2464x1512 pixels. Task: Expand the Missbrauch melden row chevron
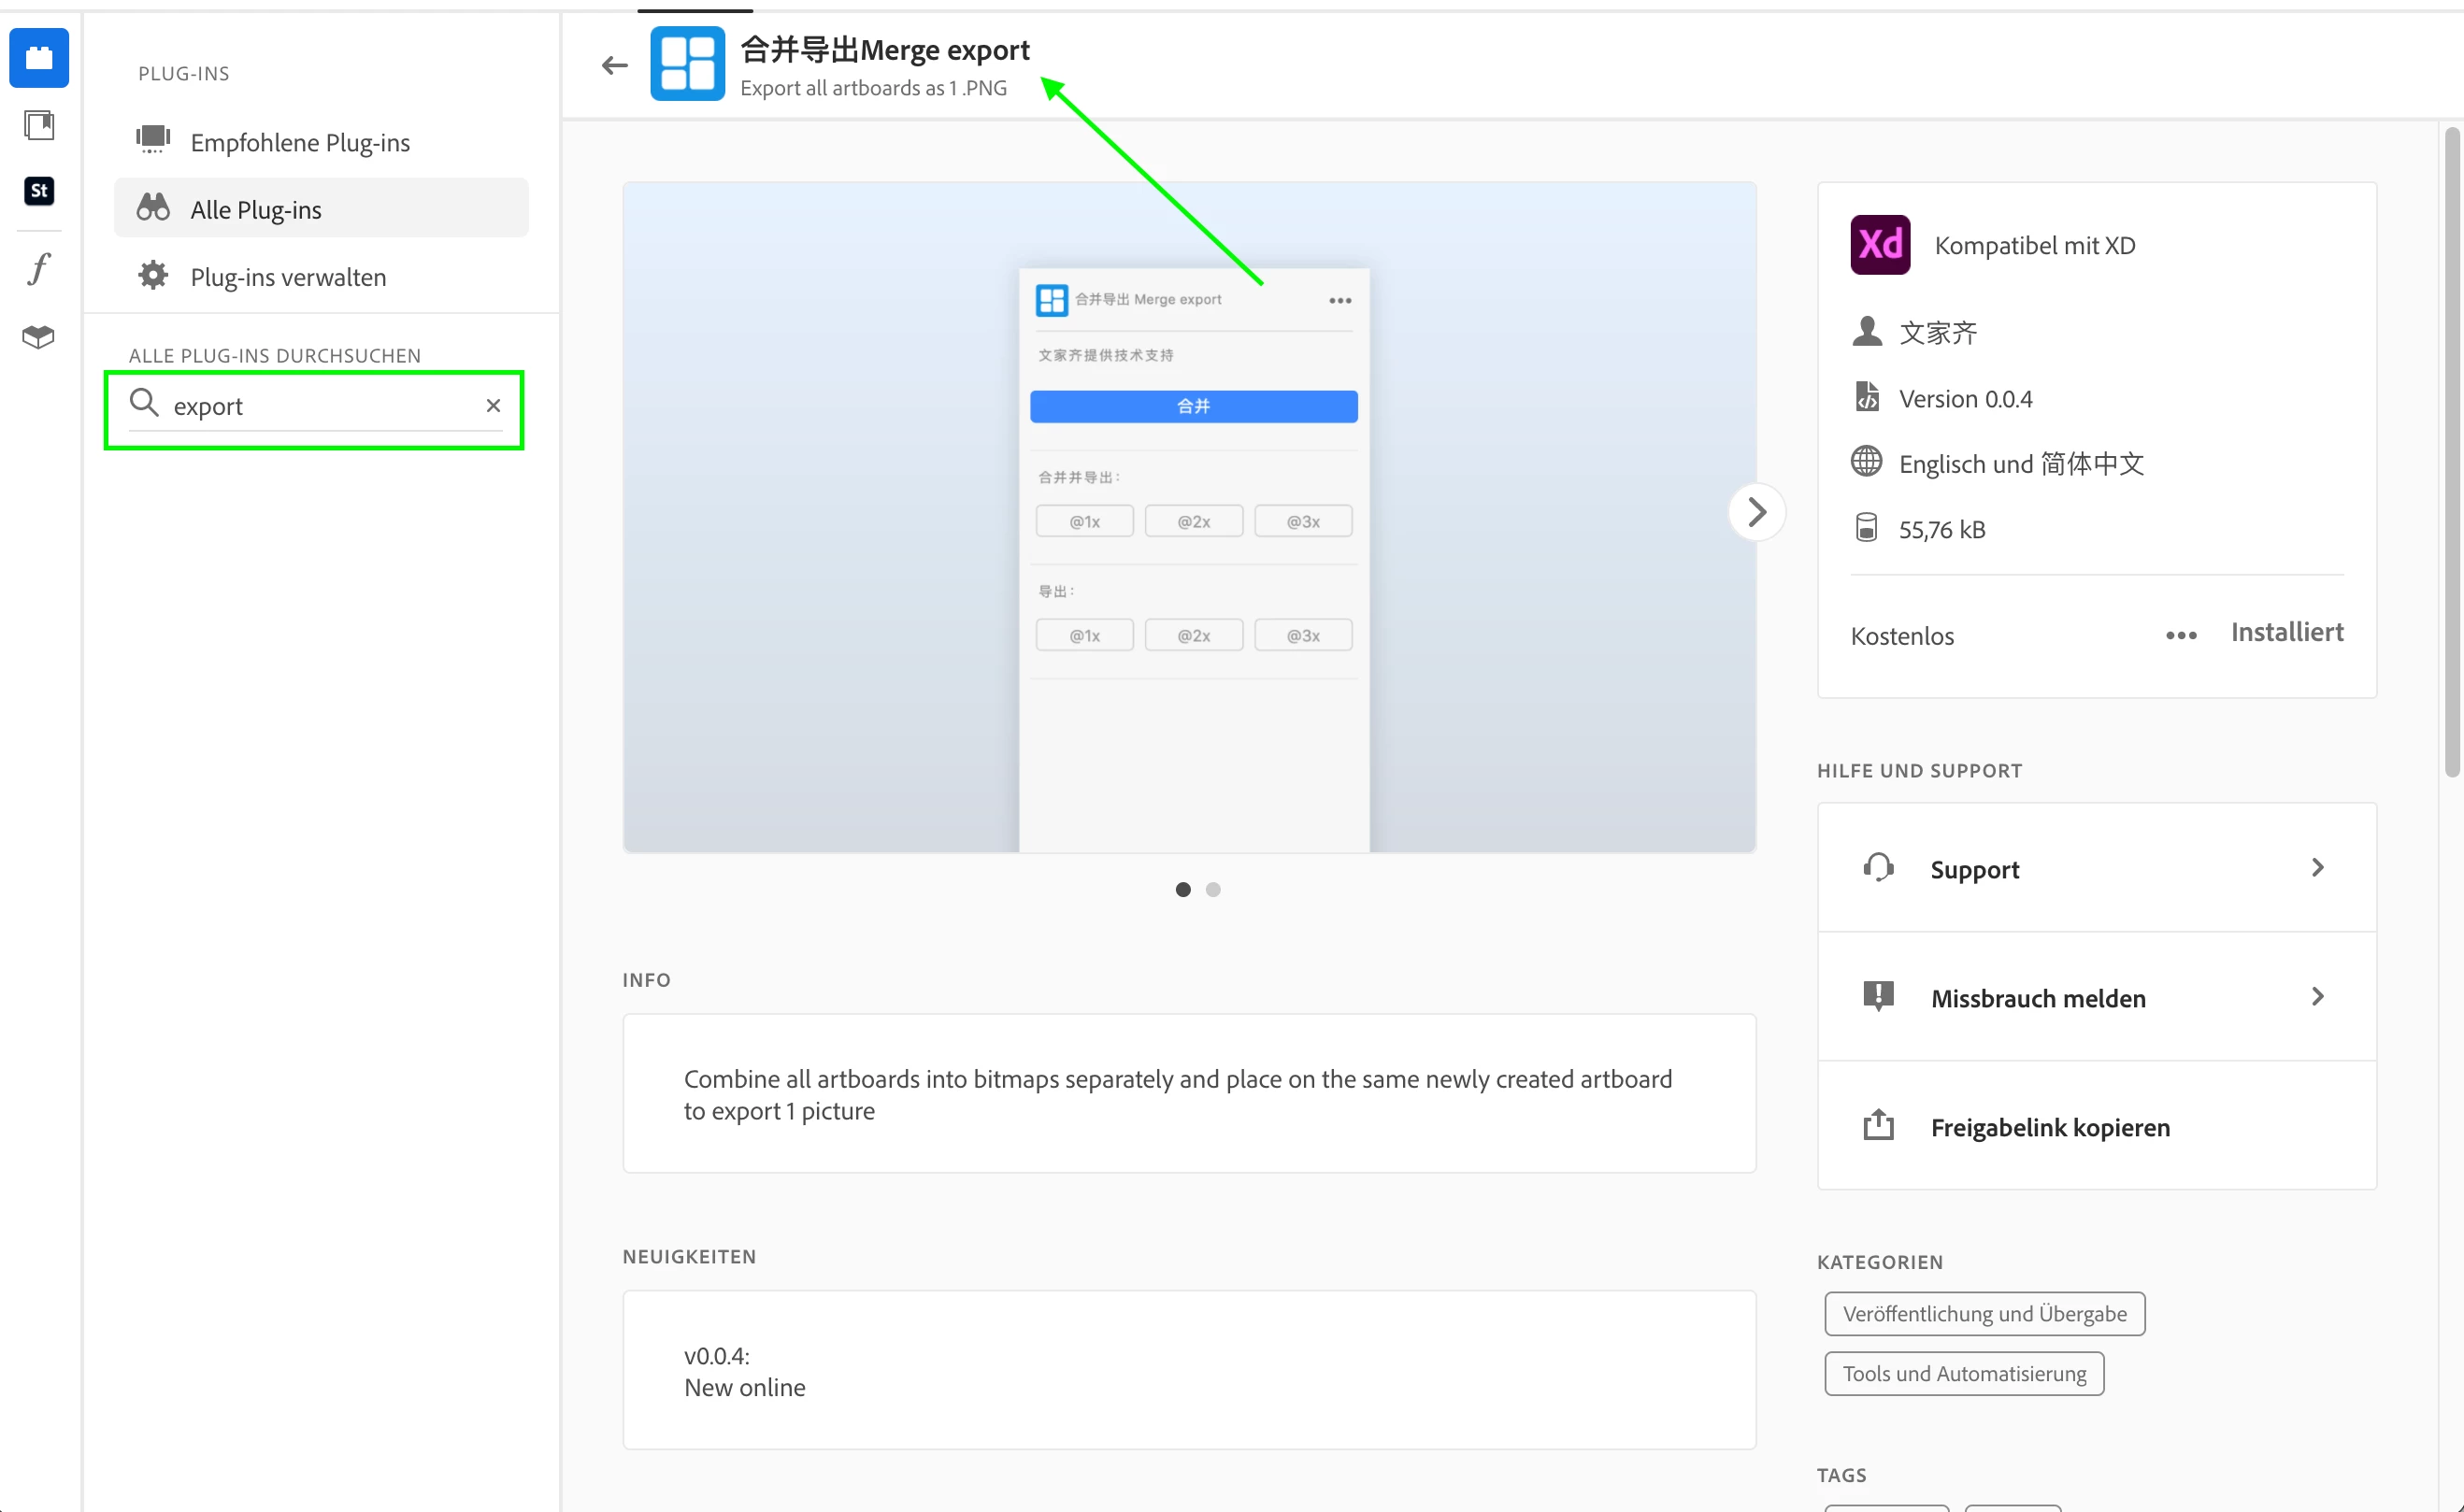2317,996
